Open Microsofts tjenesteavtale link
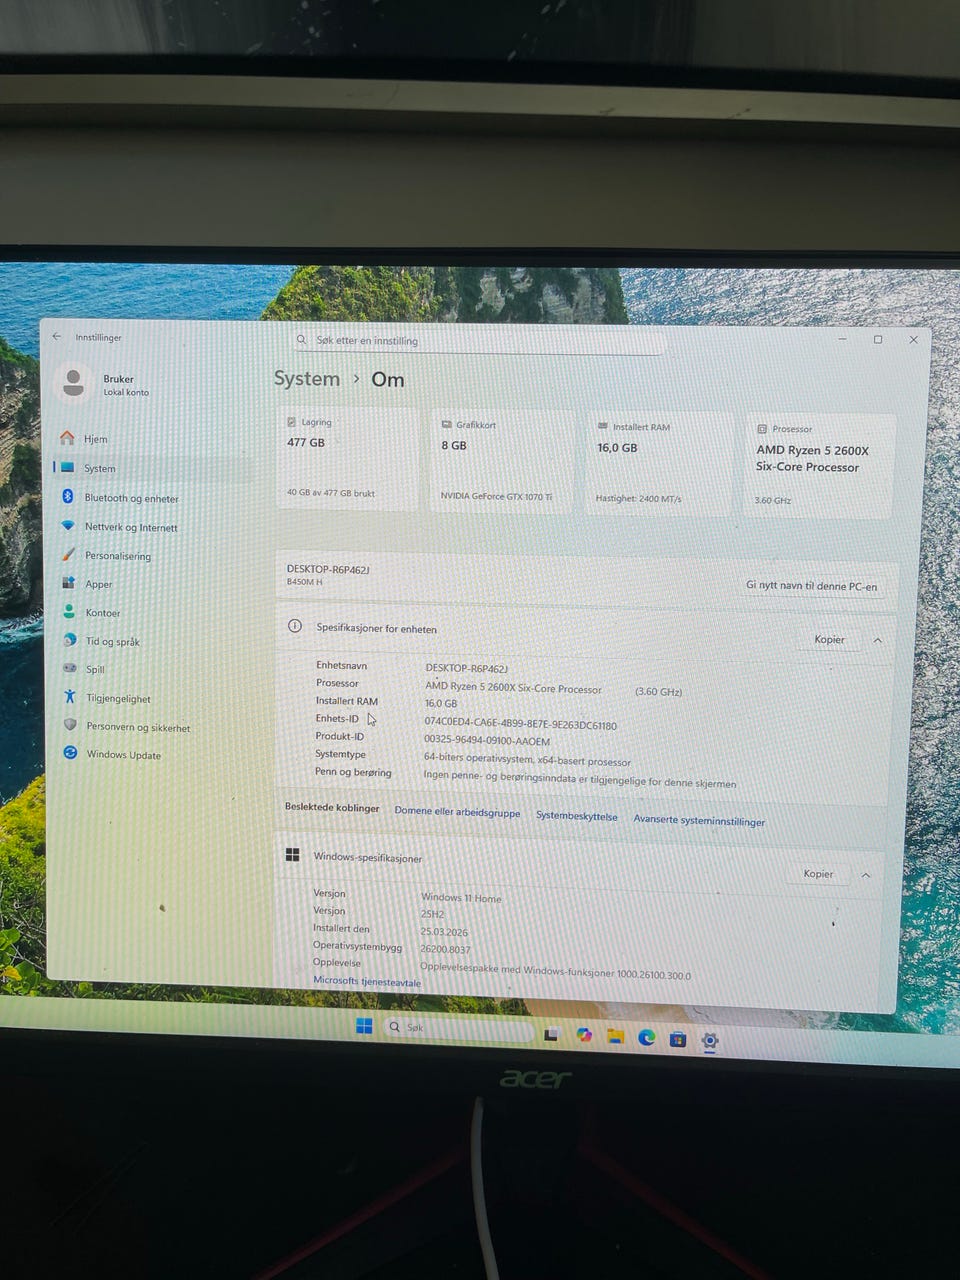 coord(367,982)
